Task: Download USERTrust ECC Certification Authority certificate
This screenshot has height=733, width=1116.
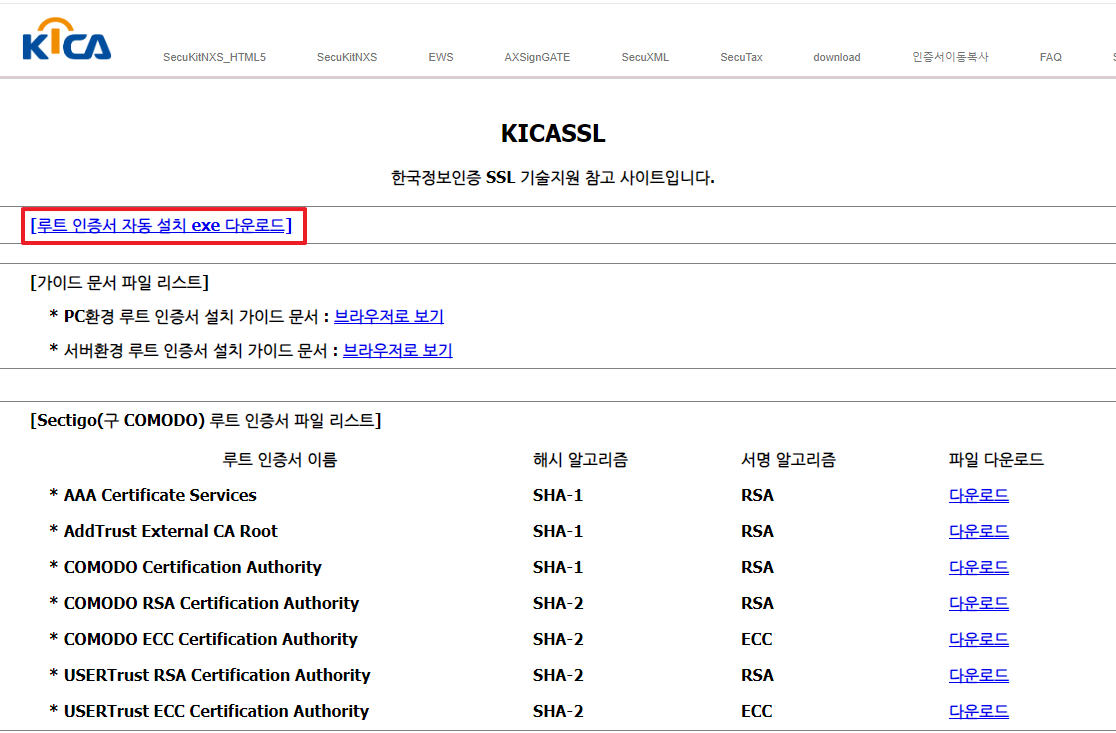Action: coord(979,712)
